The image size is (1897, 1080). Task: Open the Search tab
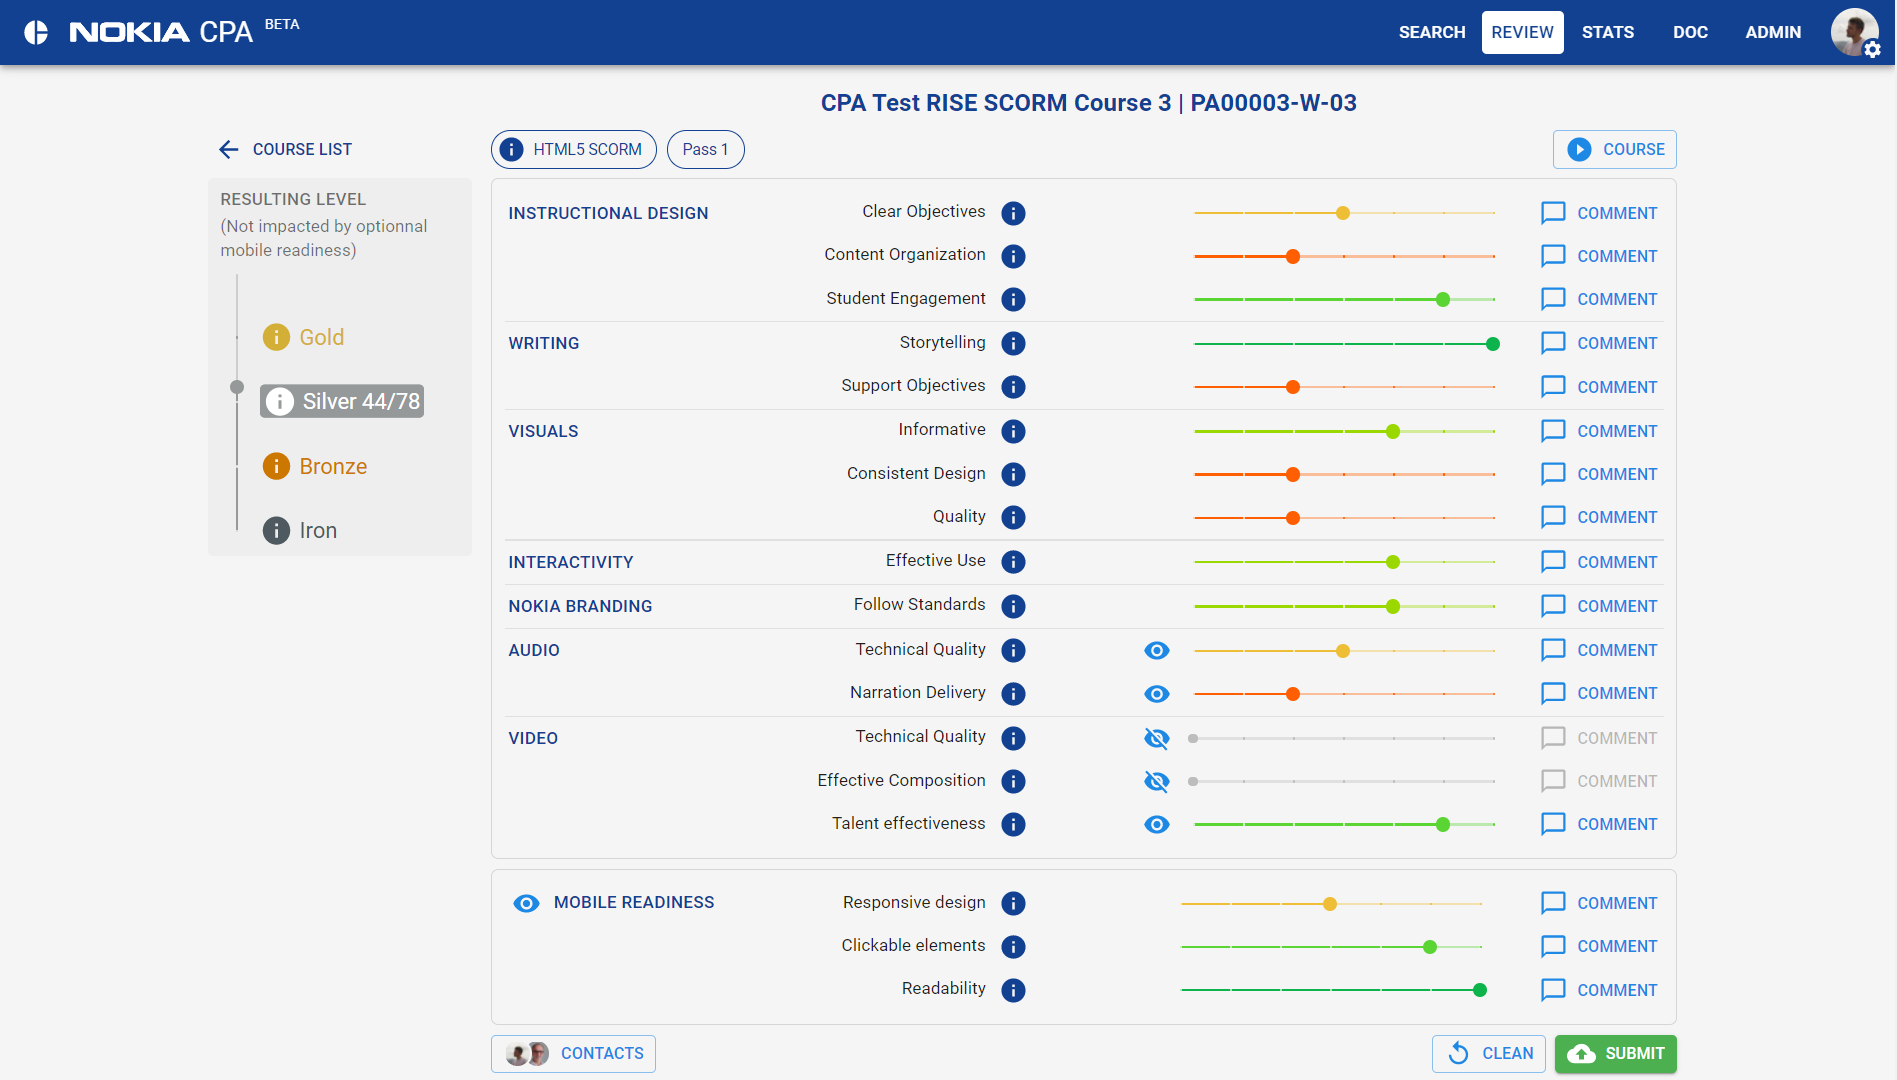click(x=1431, y=32)
